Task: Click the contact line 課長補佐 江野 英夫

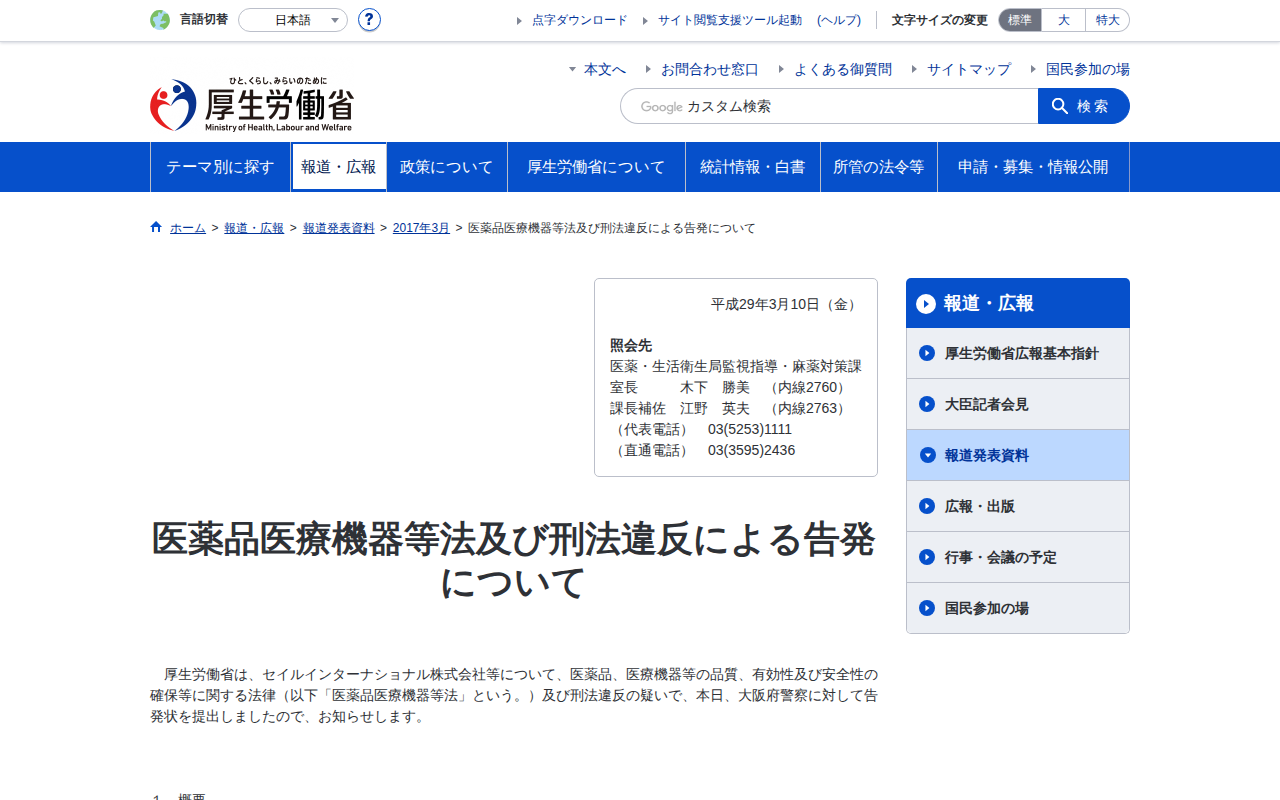Action: pos(731,408)
